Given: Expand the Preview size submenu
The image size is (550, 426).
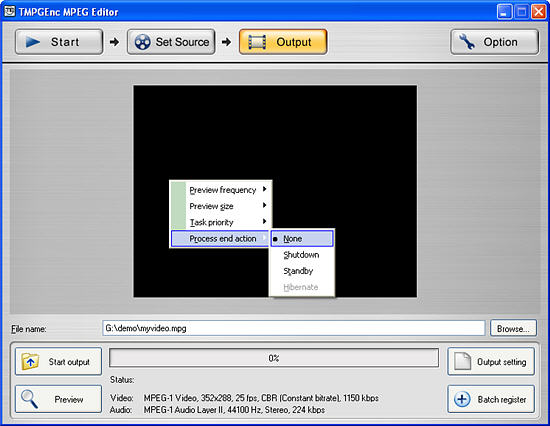Looking at the screenshot, I should click(x=220, y=206).
